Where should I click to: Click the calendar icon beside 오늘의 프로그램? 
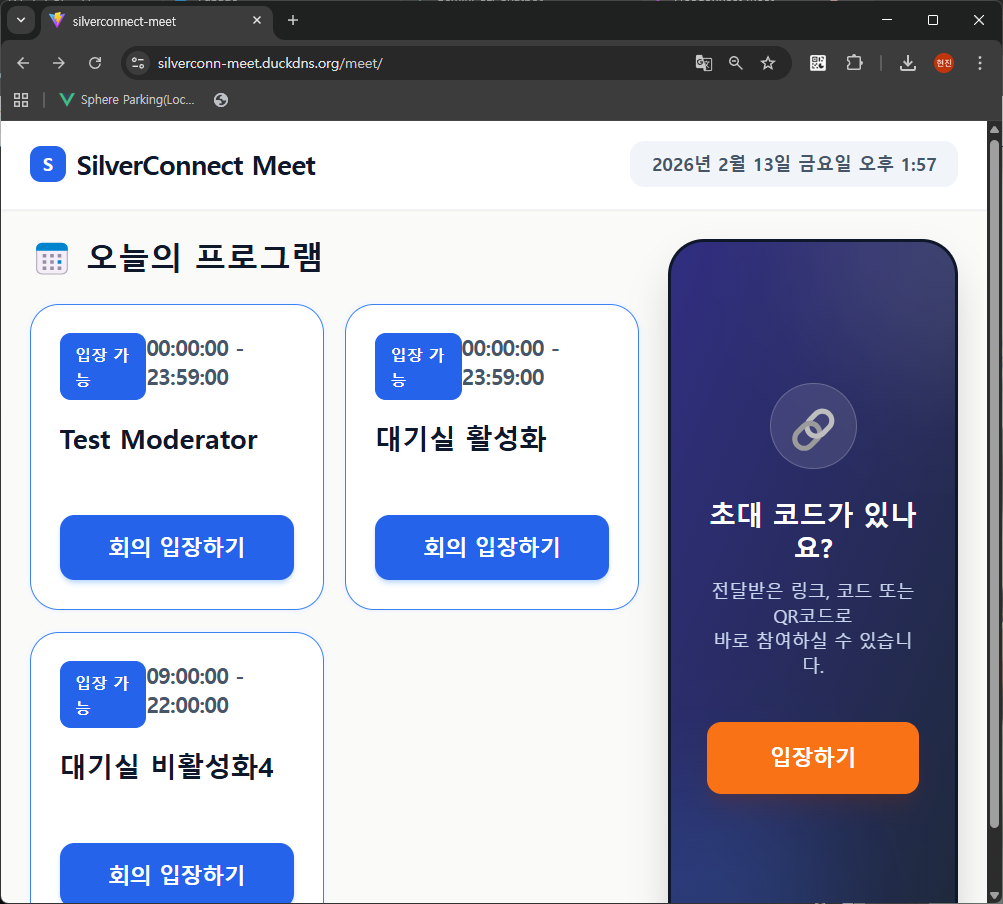point(52,259)
